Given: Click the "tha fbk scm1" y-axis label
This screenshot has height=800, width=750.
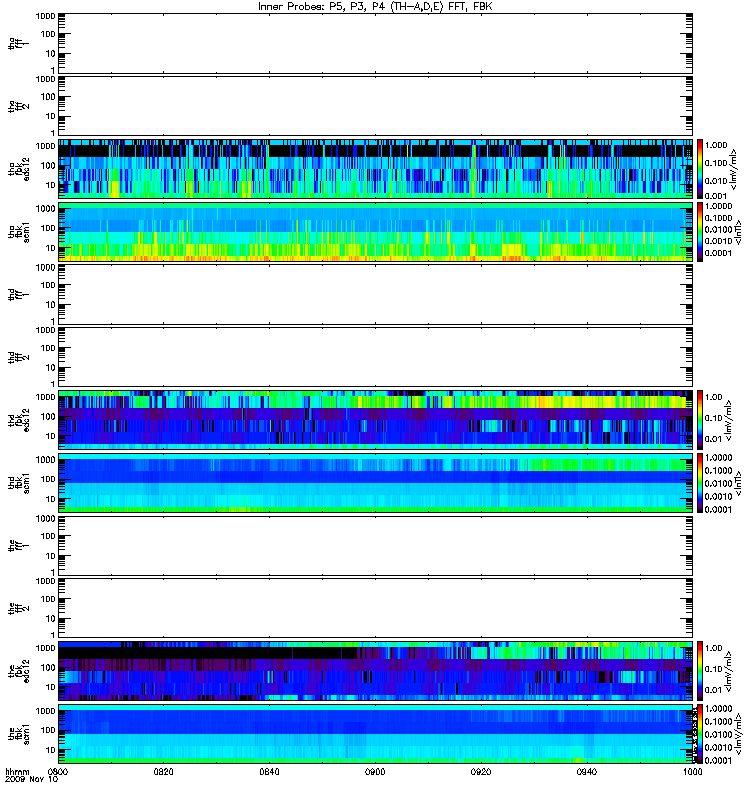Looking at the screenshot, I should click(x=19, y=232).
